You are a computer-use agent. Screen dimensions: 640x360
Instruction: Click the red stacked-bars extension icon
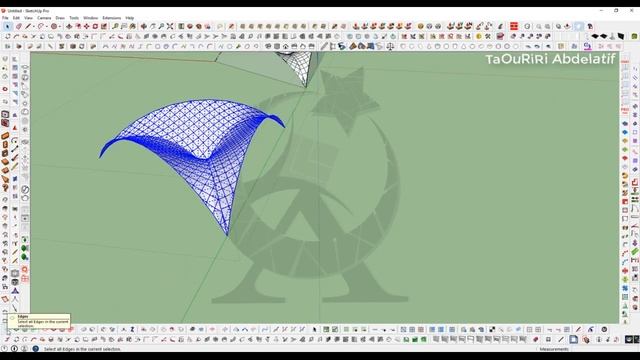[514, 27]
